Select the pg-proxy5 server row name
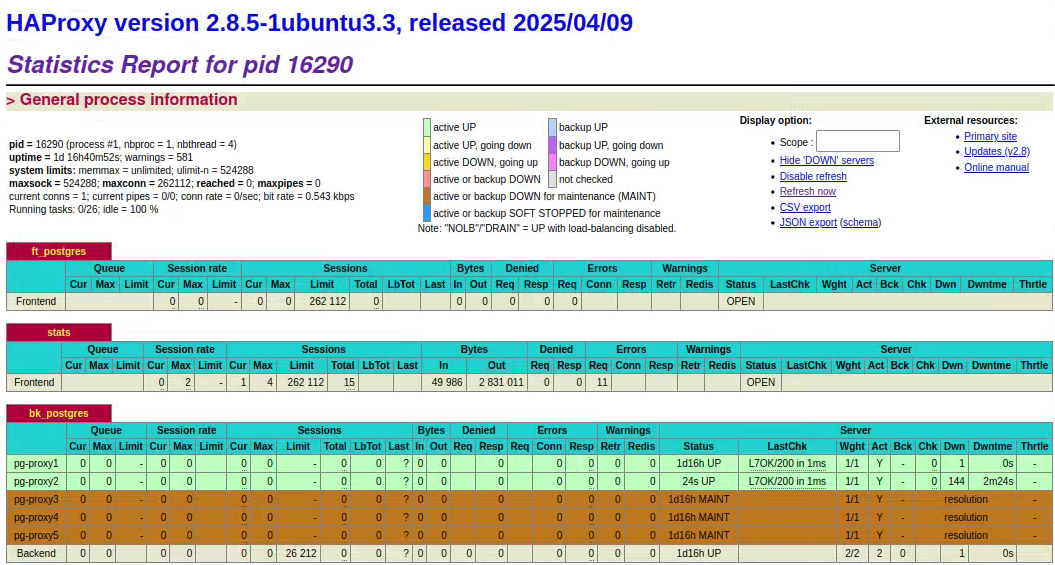 (x=36, y=535)
